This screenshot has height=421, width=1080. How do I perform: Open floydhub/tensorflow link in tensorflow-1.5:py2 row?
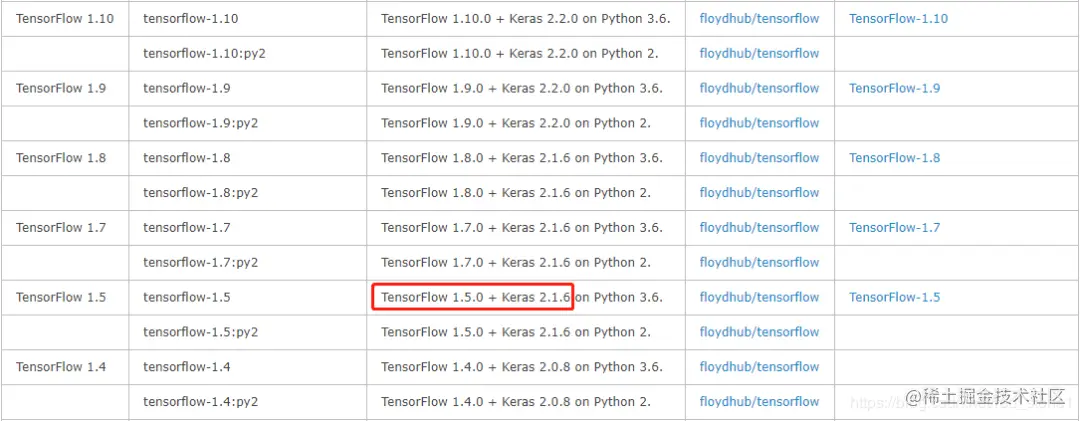[759, 331]
